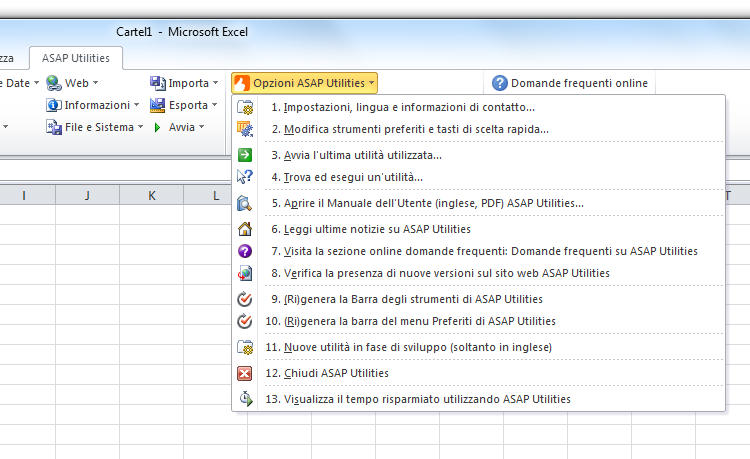
Task: Click the Informazioni info icon in the ribbon
Action: coord(54,105)
